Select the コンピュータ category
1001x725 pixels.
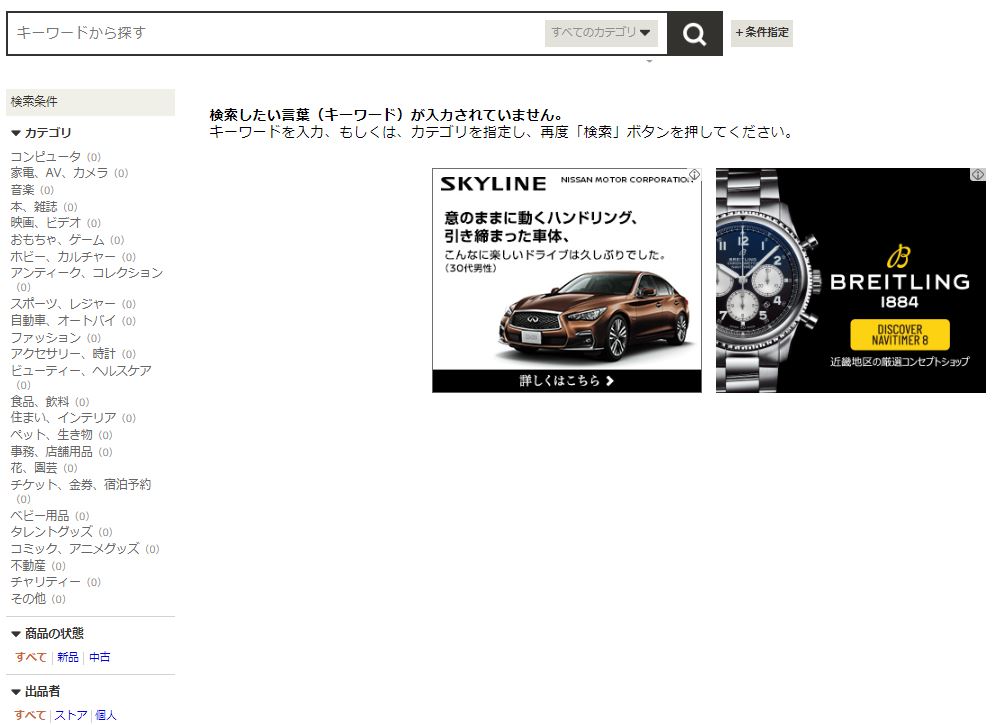pos(45,156)
